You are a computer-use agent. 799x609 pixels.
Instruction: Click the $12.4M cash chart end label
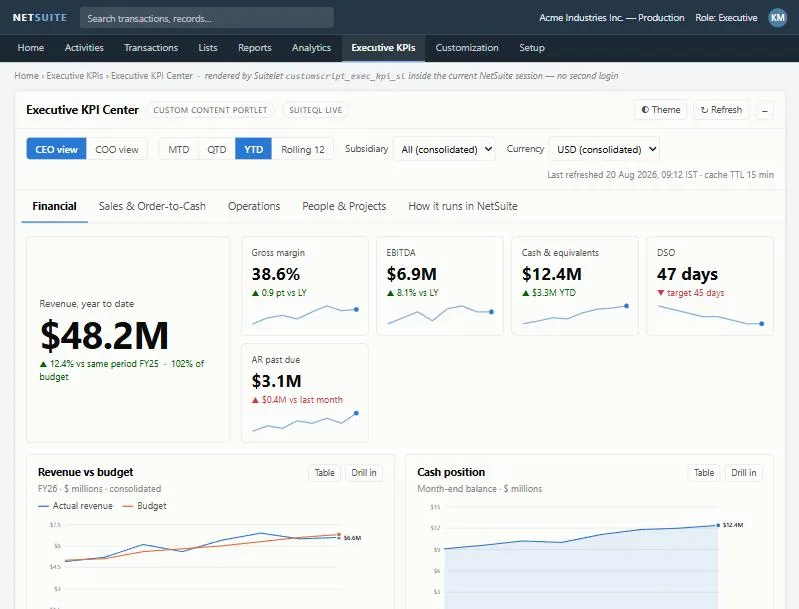[x=733, y=525]
